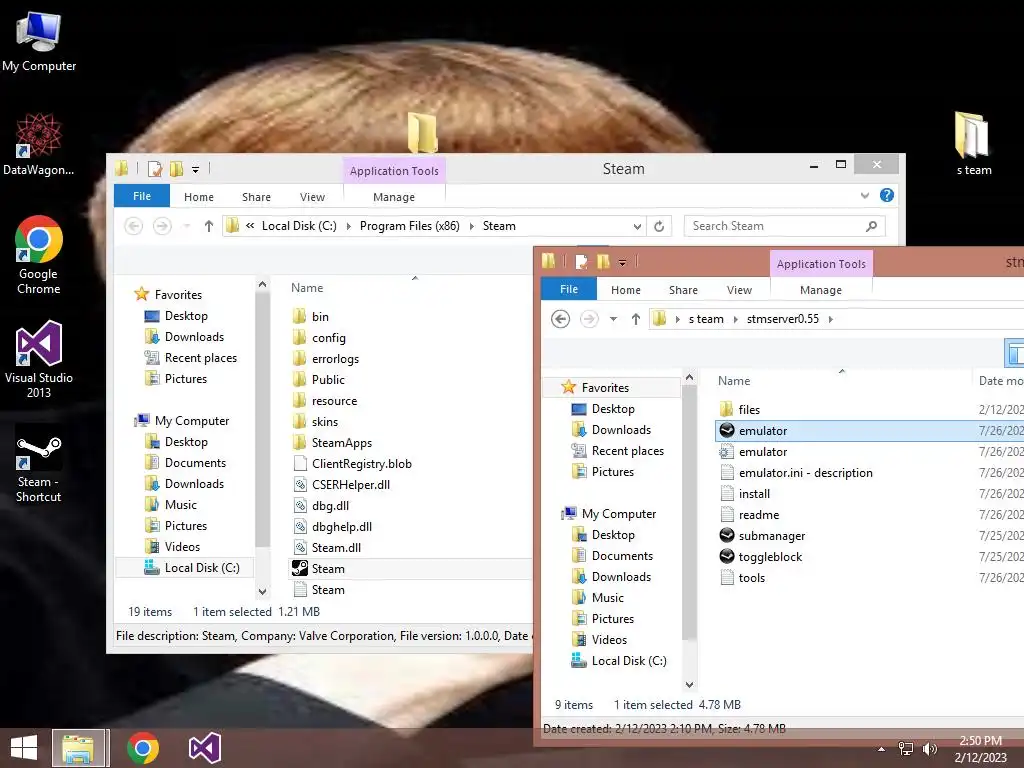The width and height of the screenshot is (1024, 768).
Task: Select the Steam - Shortcut desktop icon
Action: [39, 463]
